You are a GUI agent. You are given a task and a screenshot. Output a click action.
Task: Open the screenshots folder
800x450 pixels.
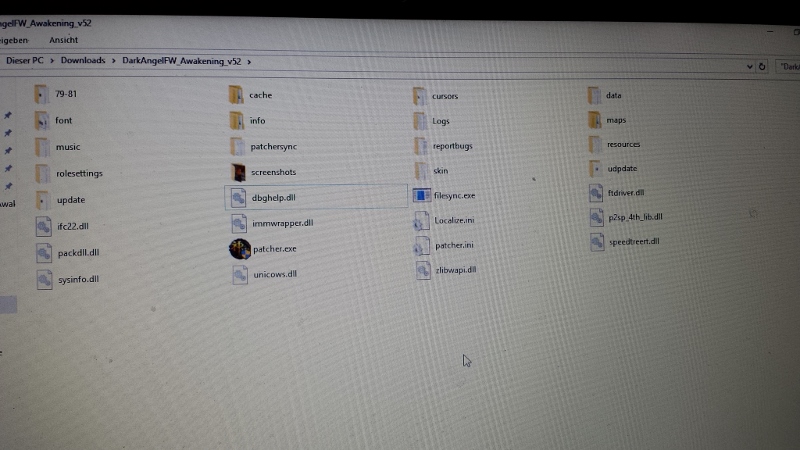tap(272, 172)
